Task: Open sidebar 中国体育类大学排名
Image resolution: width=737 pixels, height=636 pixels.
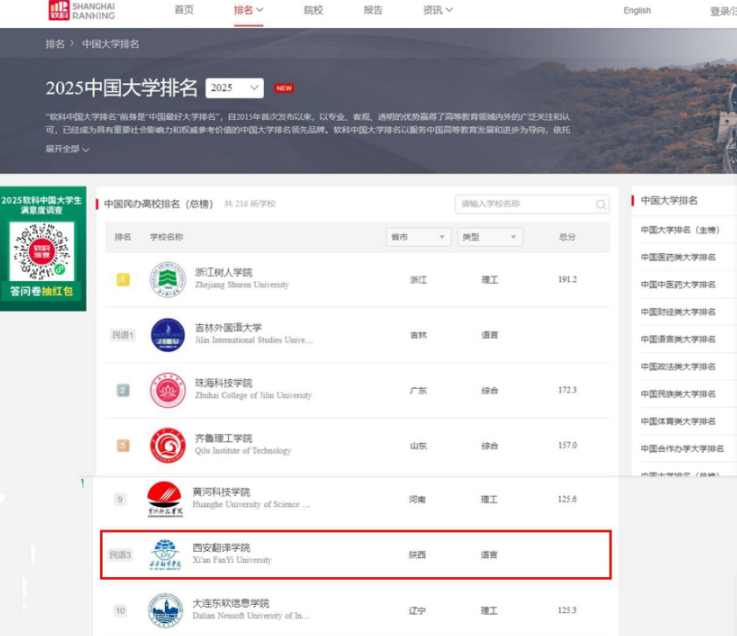Action: (678, 421)
